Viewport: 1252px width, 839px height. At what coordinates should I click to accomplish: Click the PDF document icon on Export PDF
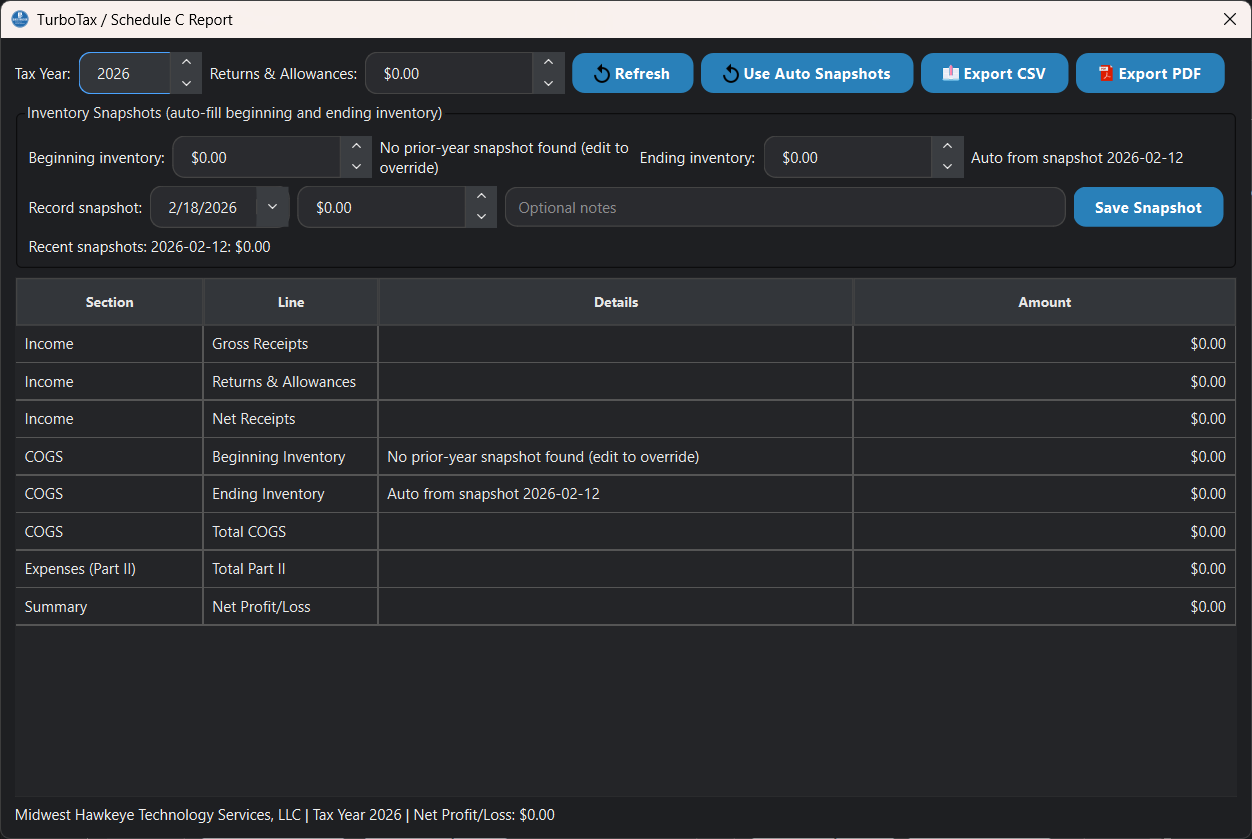coord(1105,72)
